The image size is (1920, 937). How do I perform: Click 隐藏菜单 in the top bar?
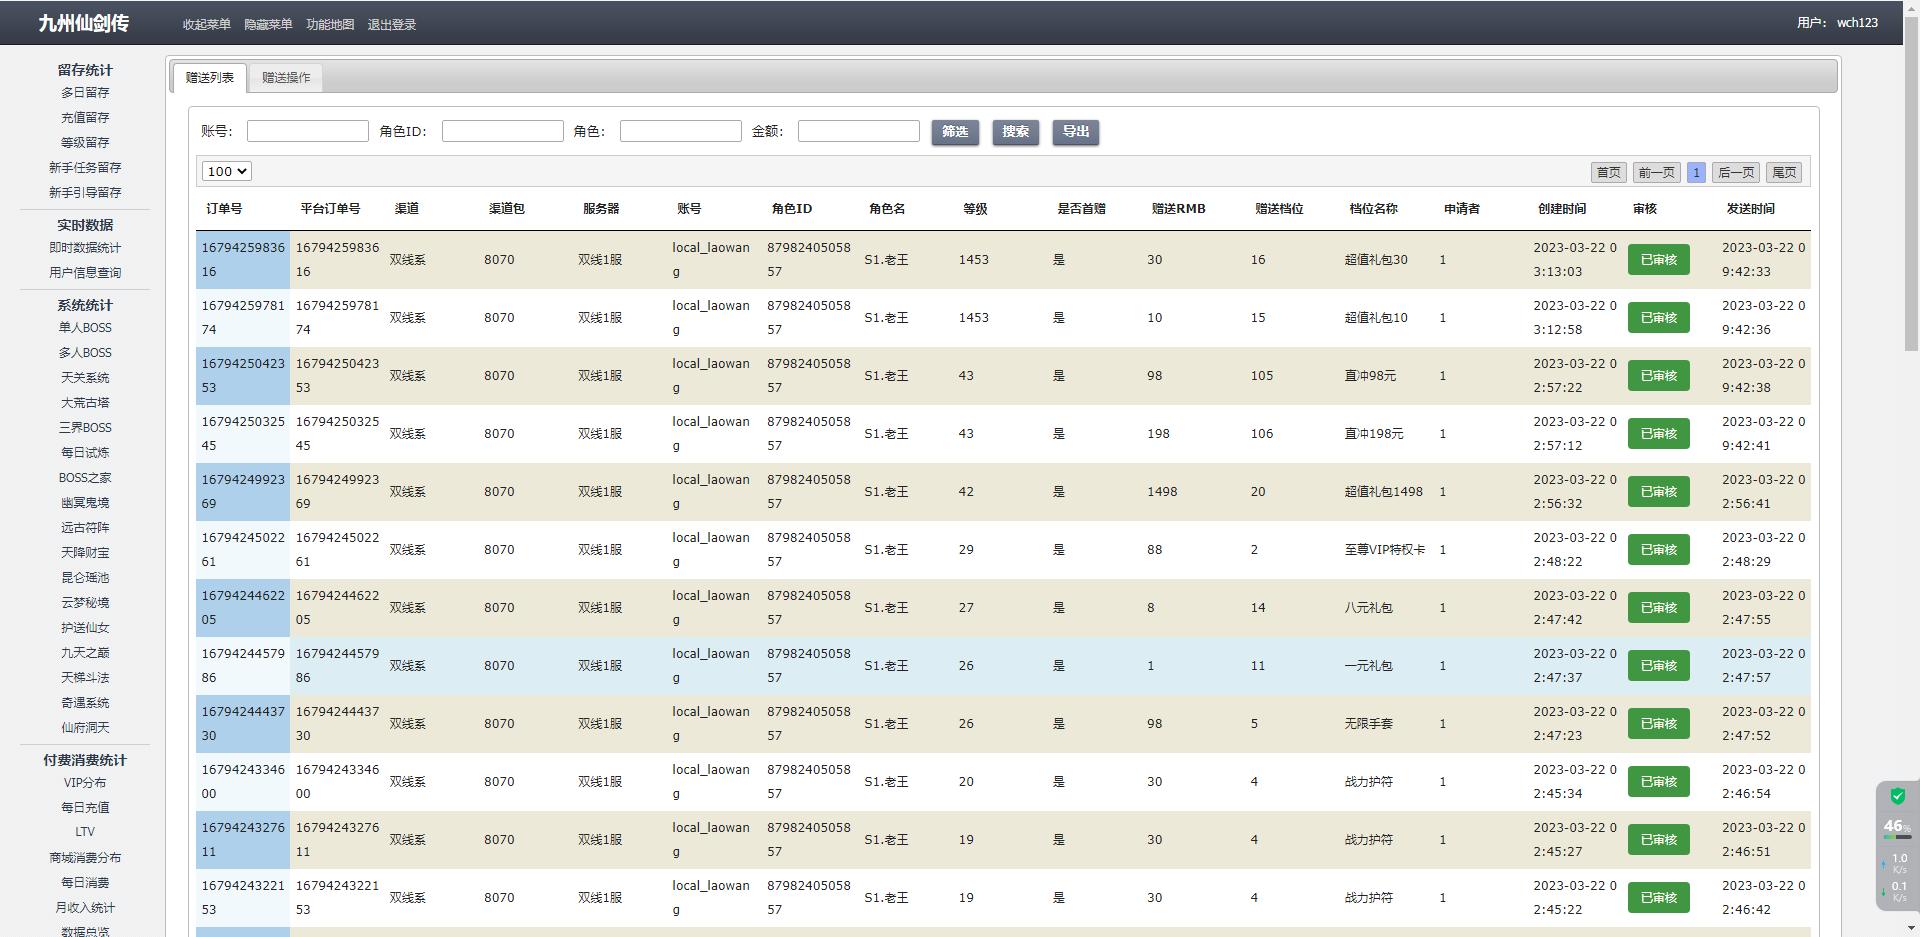tap(268, 24)
